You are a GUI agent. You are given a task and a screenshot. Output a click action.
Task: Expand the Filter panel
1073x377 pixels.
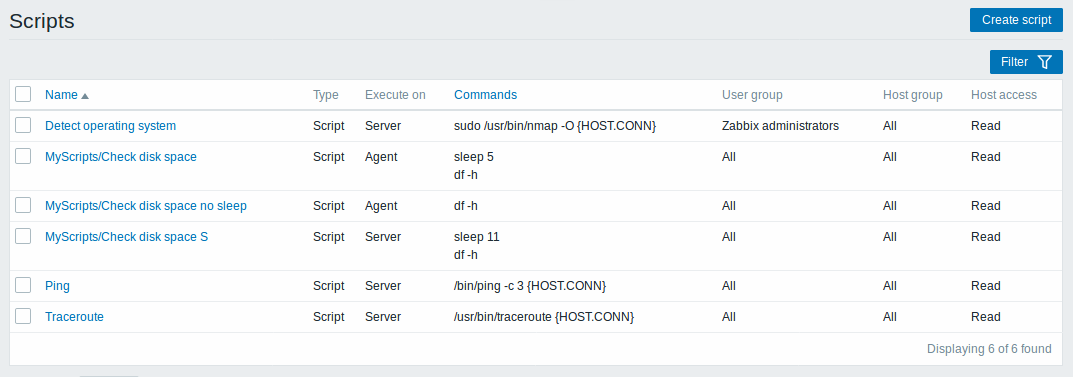pyautogui.click(x=1026, y=62)
